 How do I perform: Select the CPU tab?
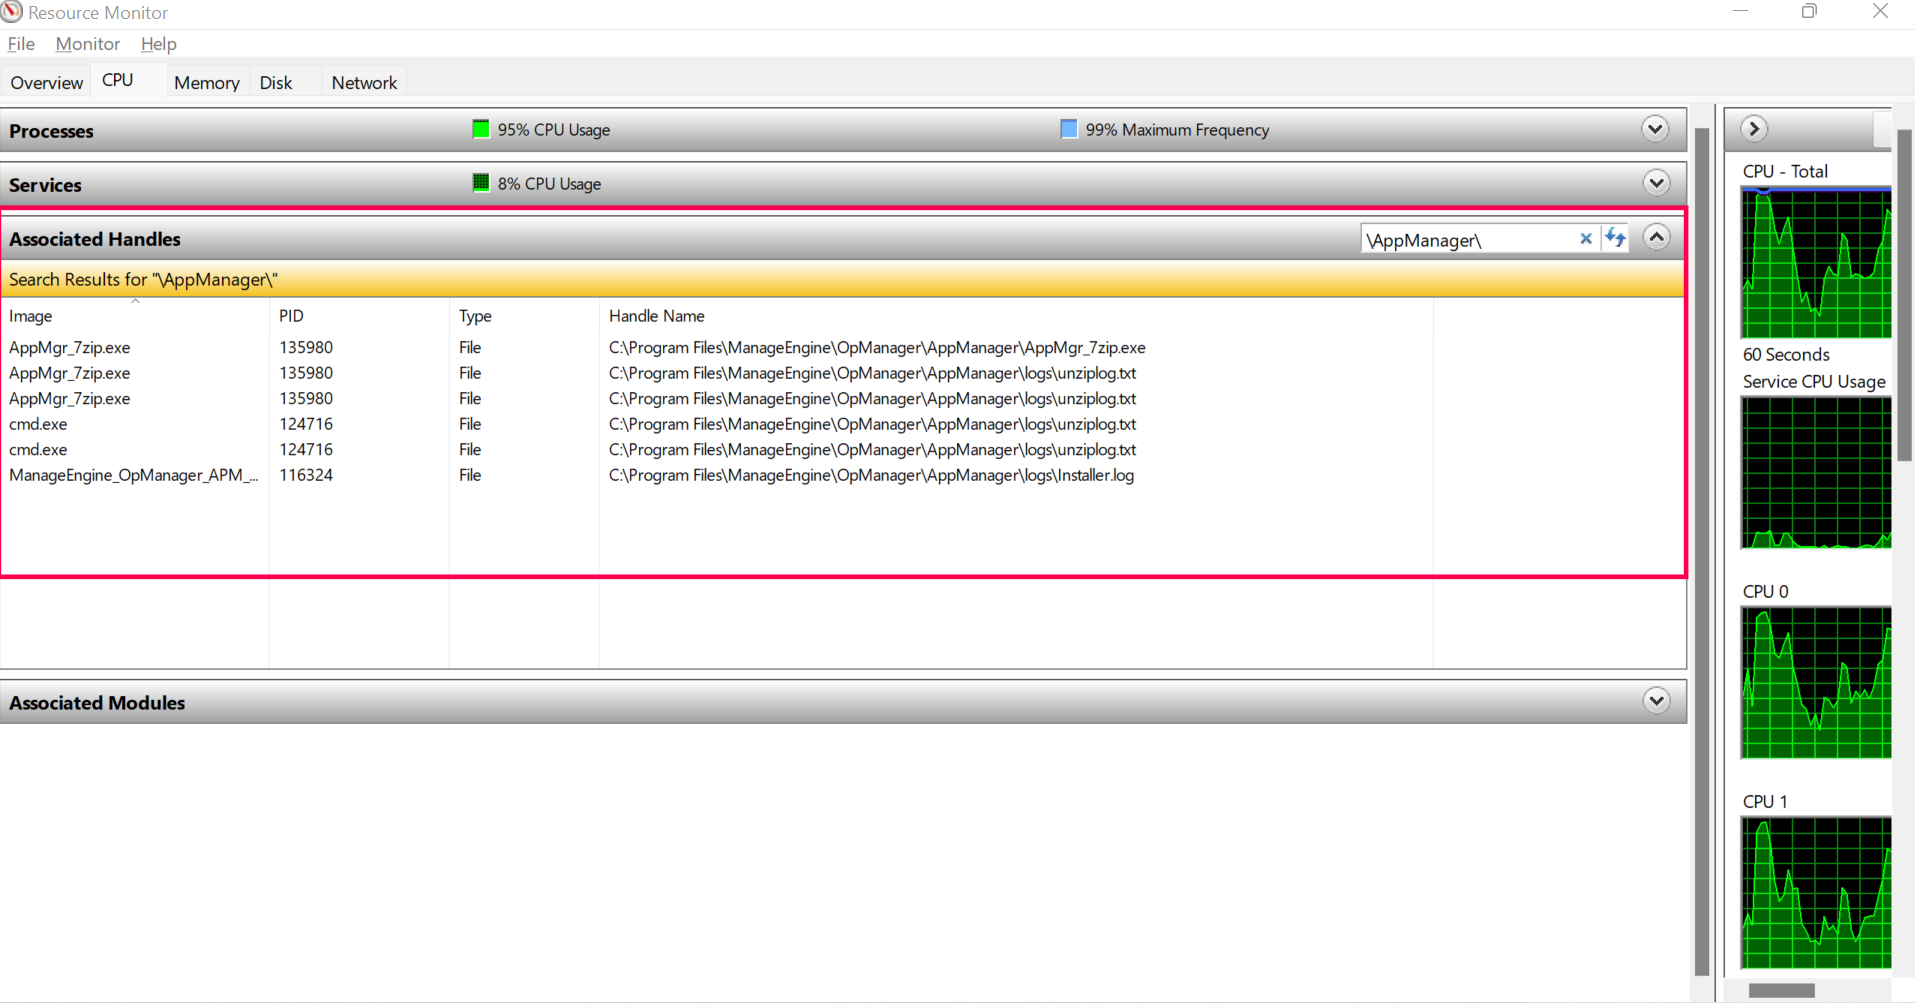click(x=118, y=80)
